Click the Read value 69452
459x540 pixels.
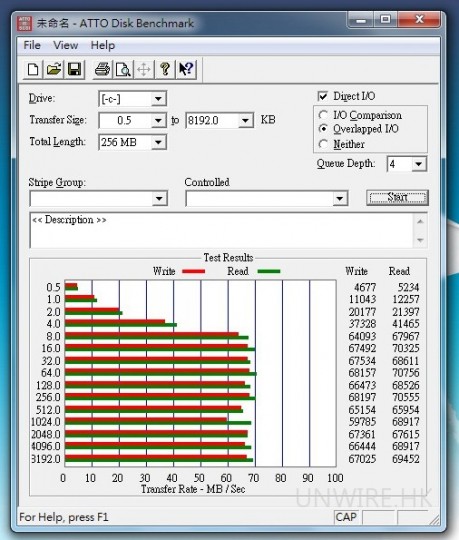406,459
